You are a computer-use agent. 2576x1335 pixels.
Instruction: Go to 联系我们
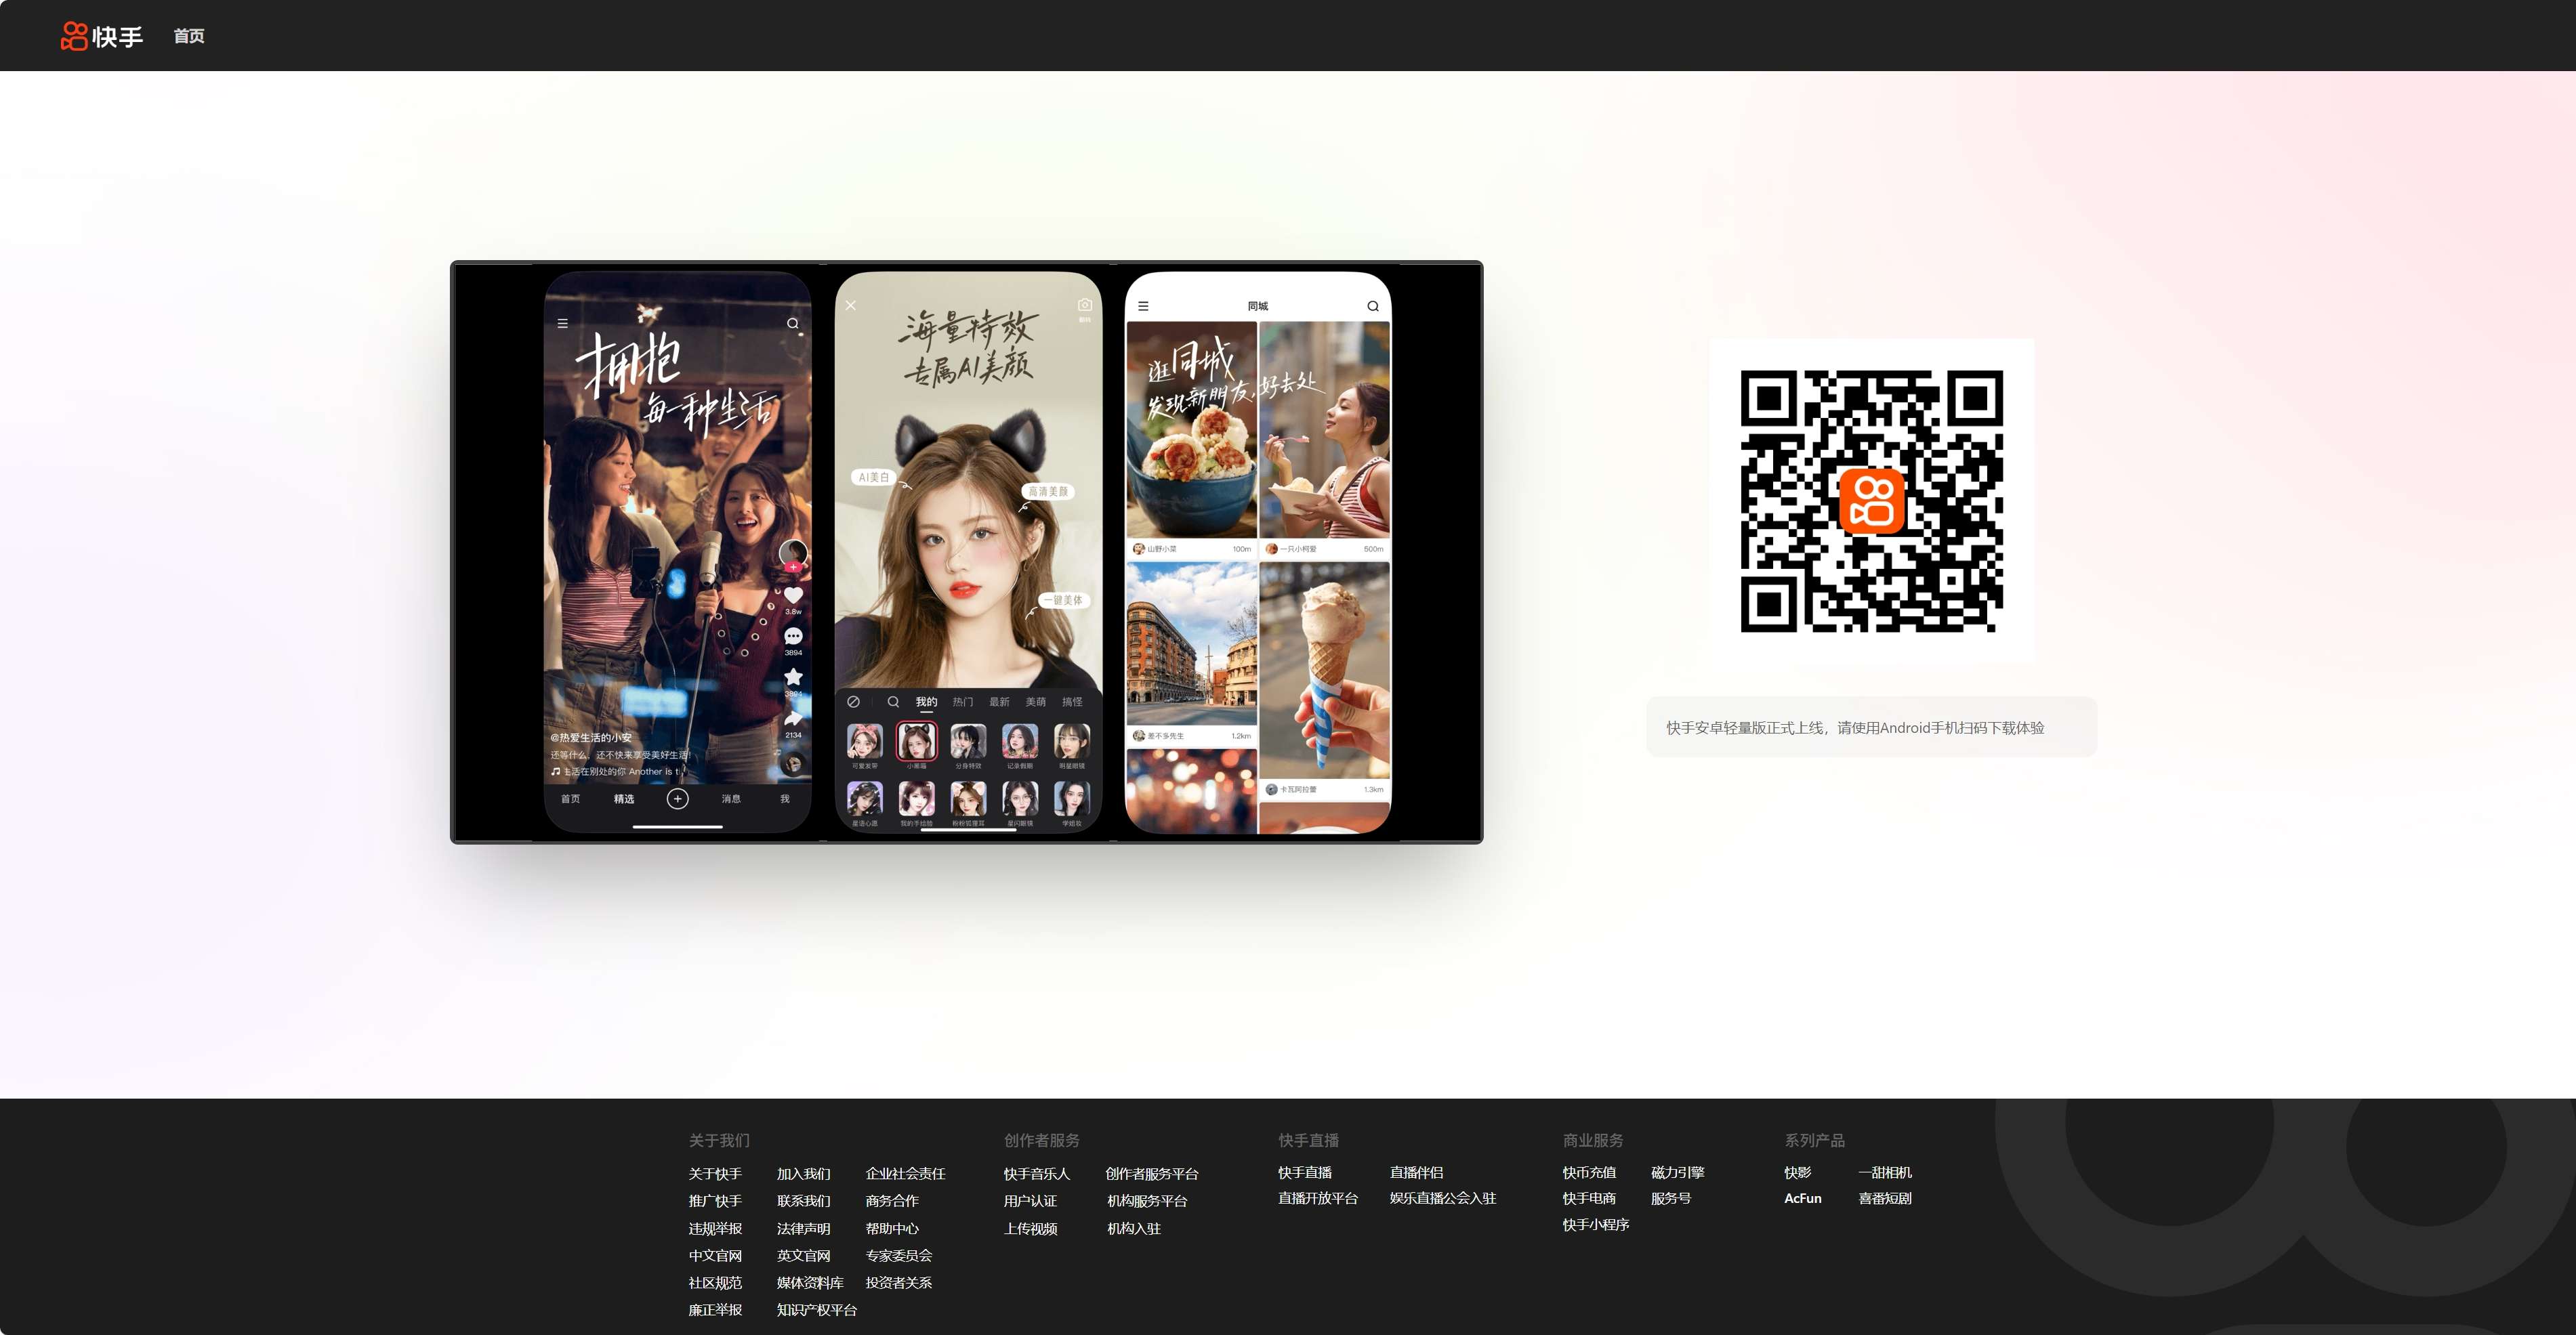tap(803, 1201)
